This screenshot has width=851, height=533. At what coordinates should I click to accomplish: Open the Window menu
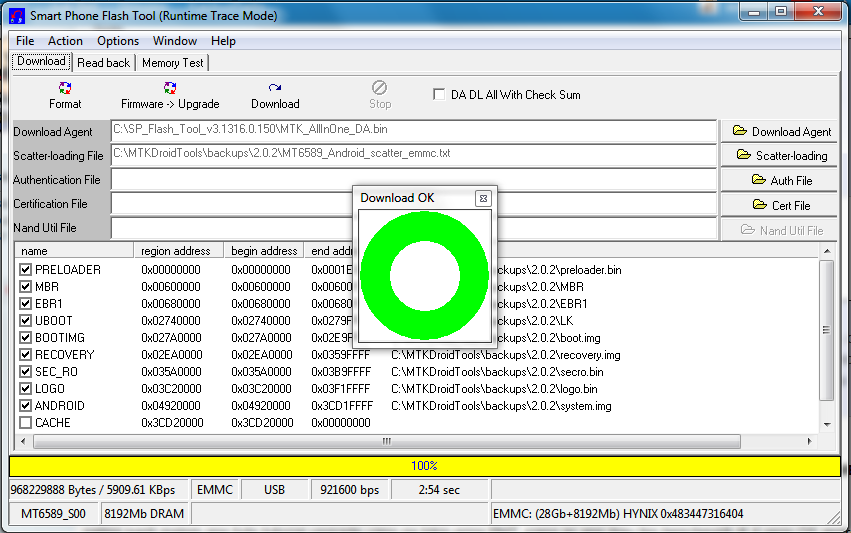(175, 41)
